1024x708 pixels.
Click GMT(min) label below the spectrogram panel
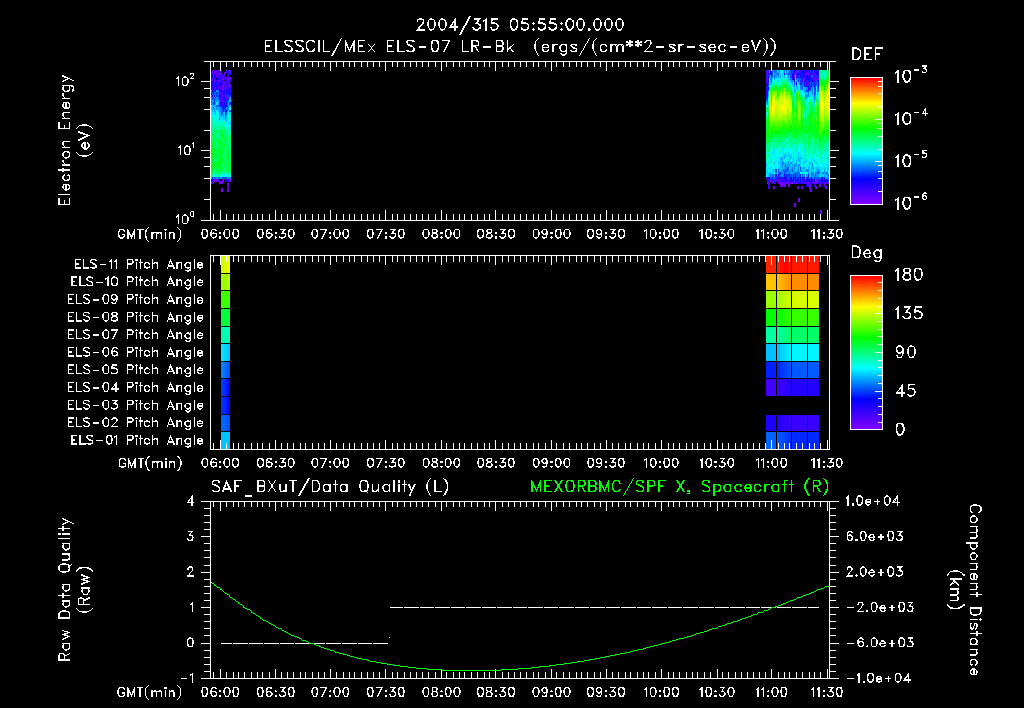[x=150, y=234]
